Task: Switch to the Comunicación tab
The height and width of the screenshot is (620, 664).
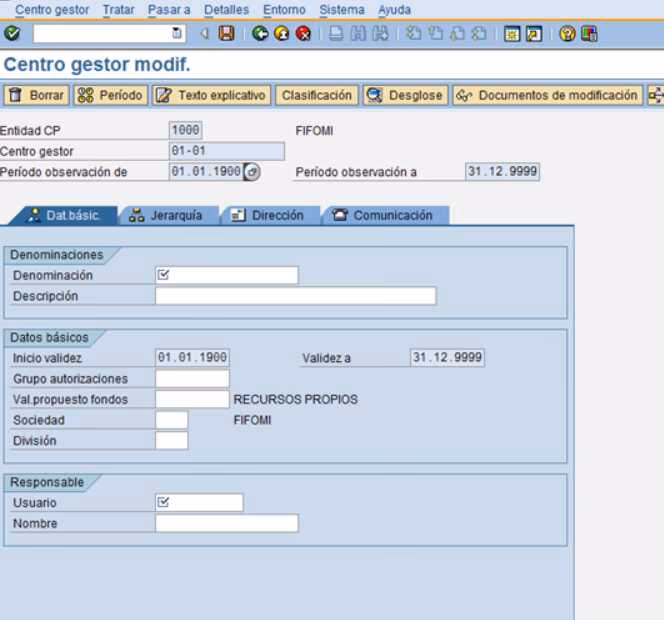Action: pos(386,215)
